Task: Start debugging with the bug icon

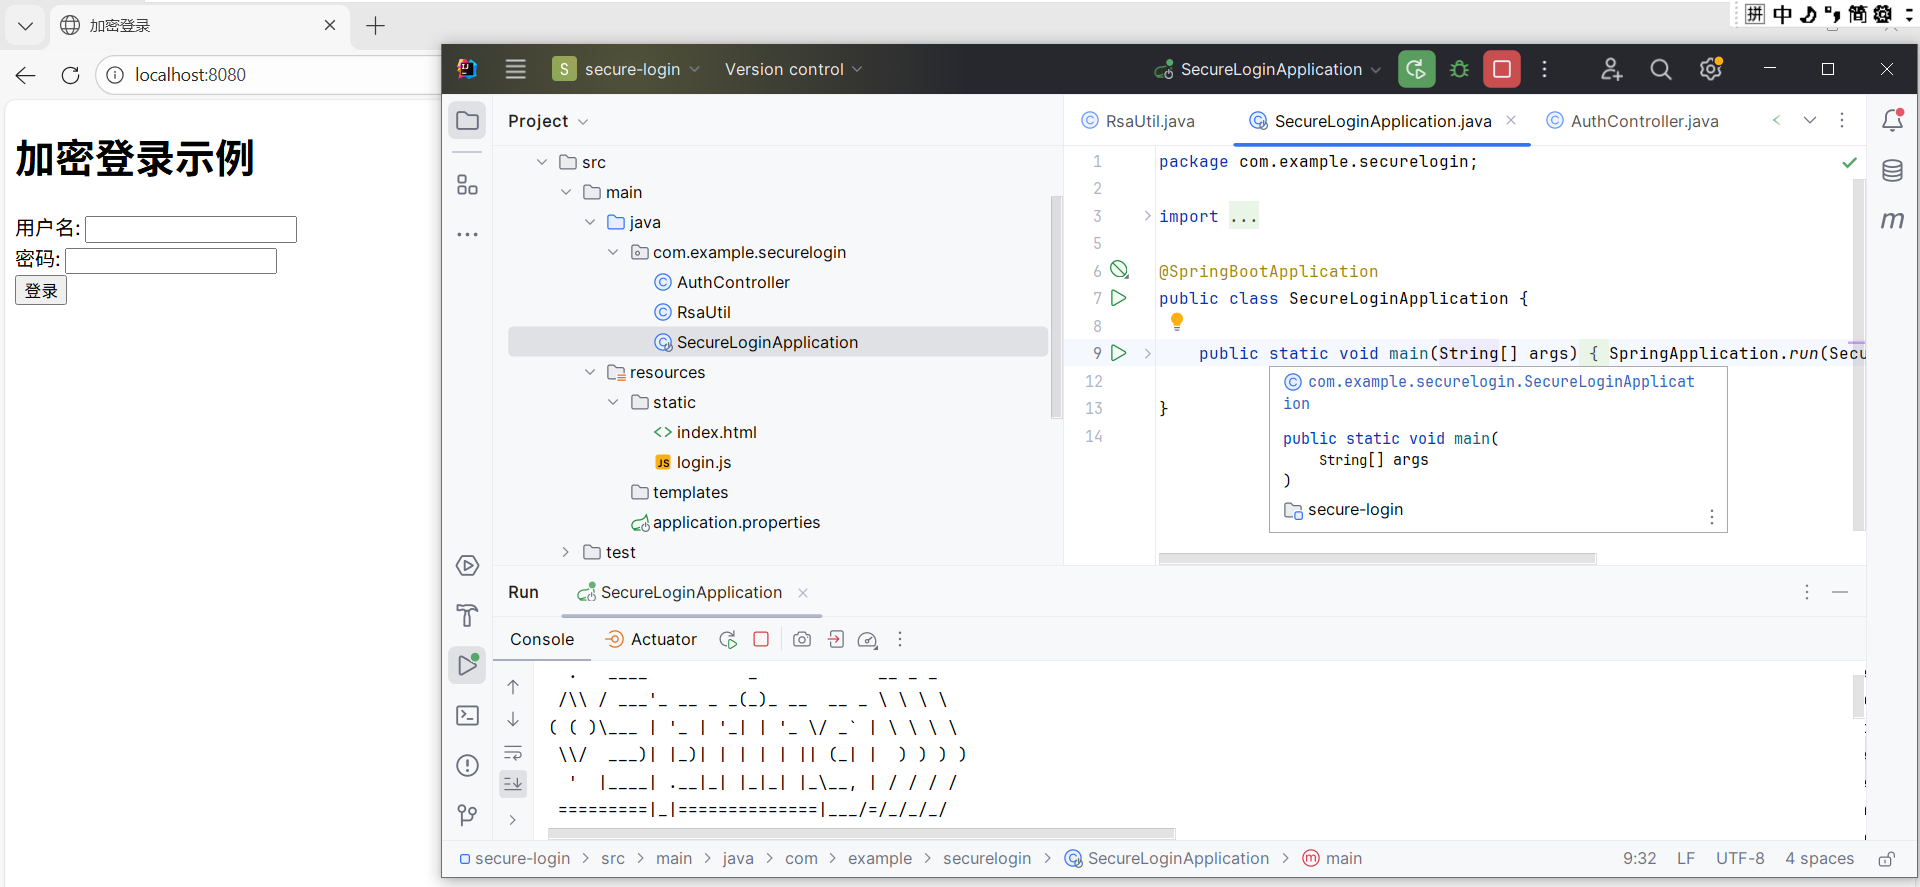Action: (x=1459, y=69)
